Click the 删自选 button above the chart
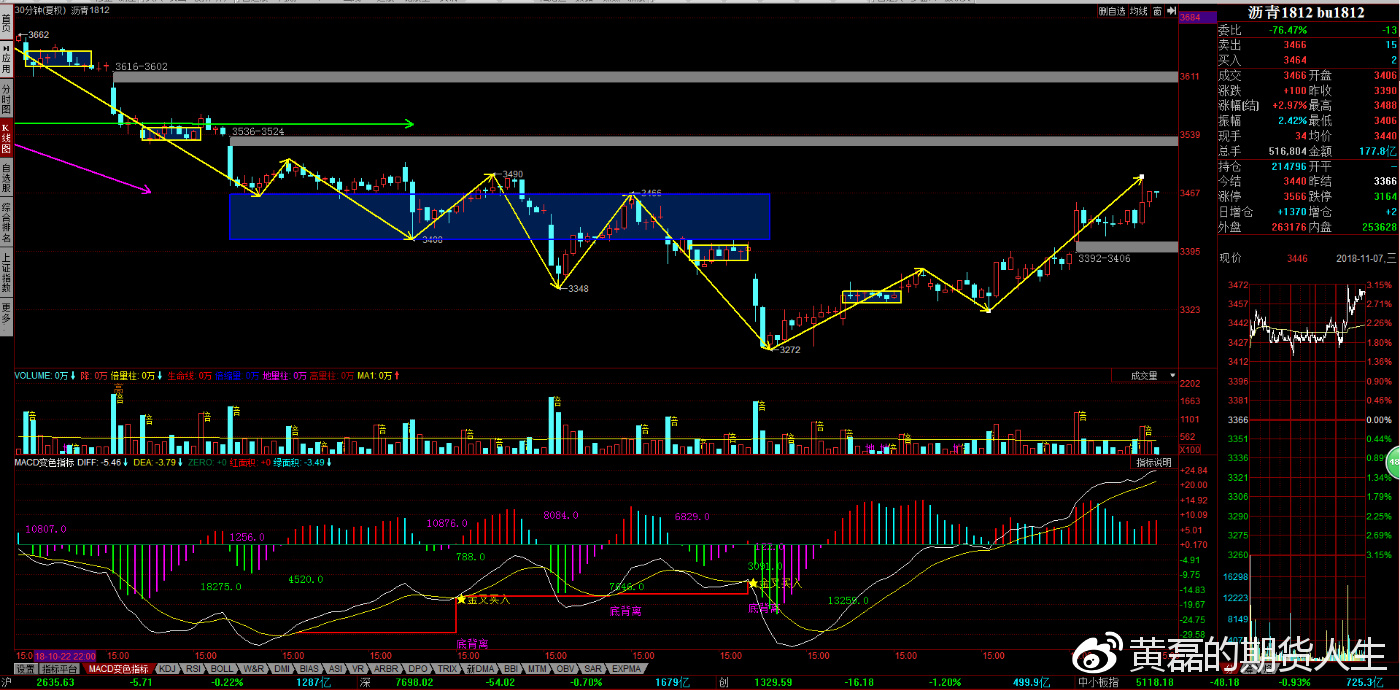This screenshot has height=690, width=1400. (1111, 11)
